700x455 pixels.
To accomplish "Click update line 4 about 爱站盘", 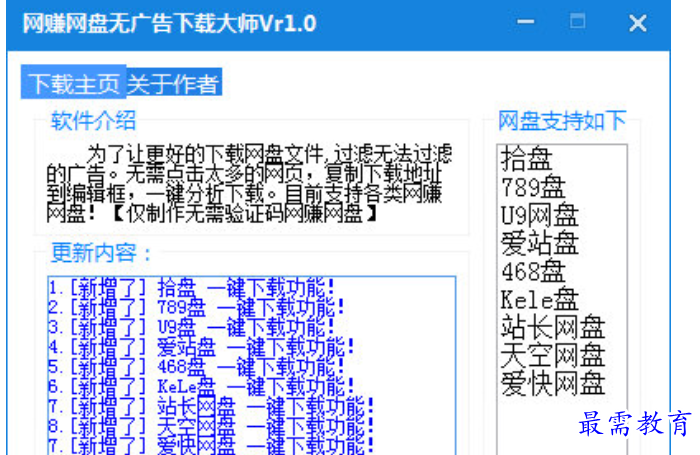I will (x=202, y=347).
